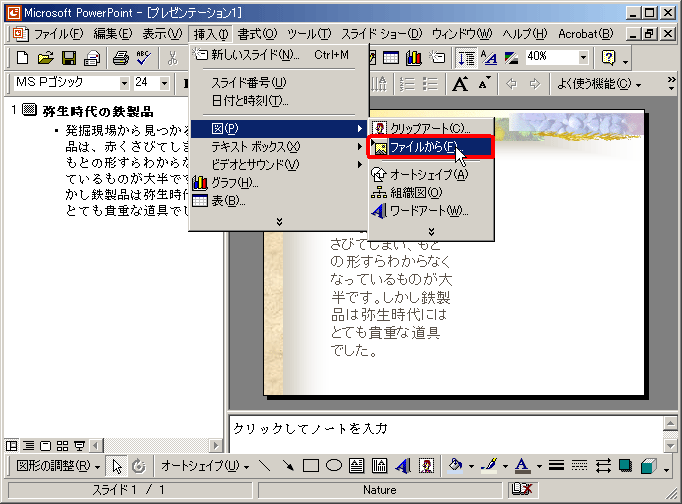Click the Free Rotate tool
The image size is (682, 504).
139,466
